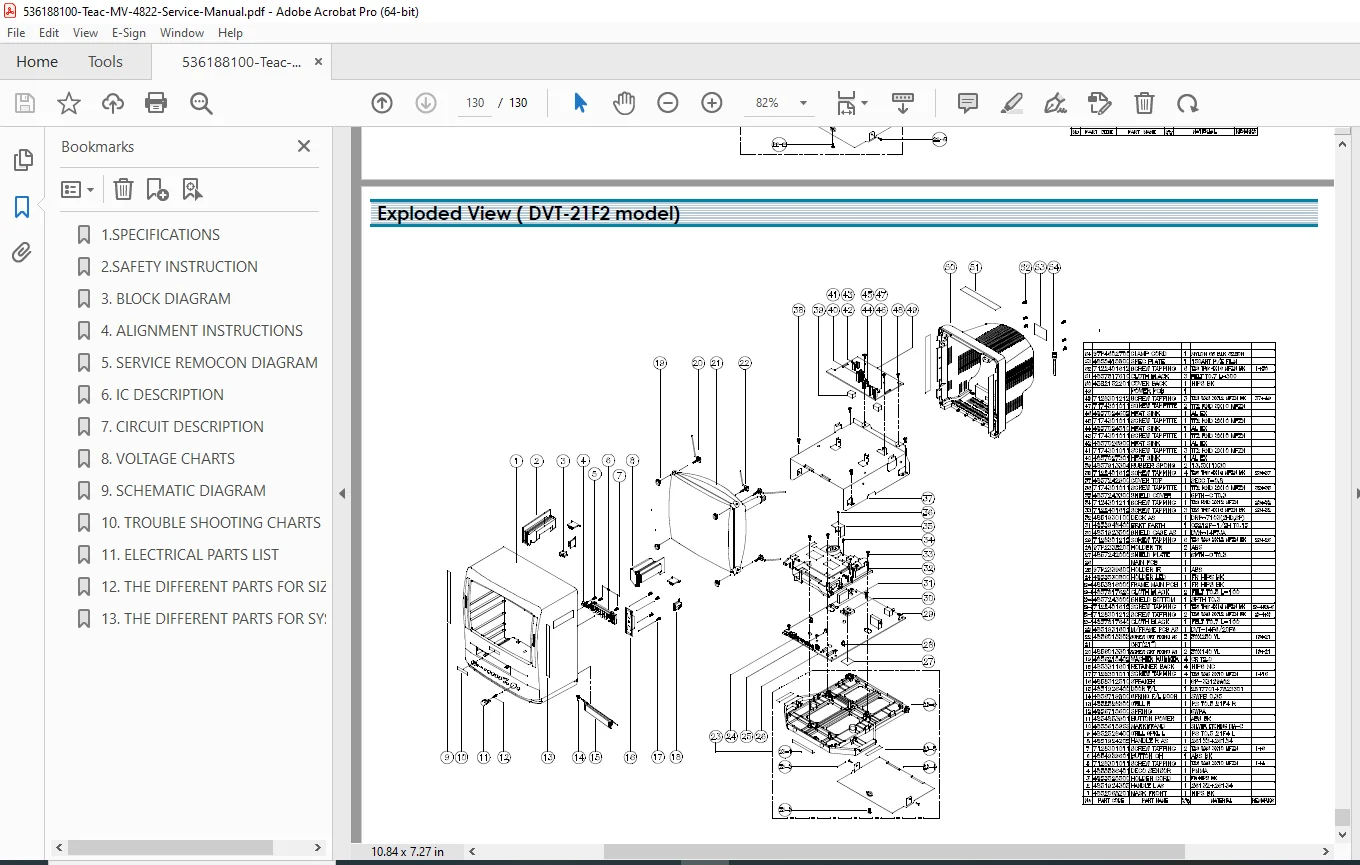Image resolution: width=1360 pixels, height=865 pixels.
Task: Switch to the Home tab
Action: [37, 62]
